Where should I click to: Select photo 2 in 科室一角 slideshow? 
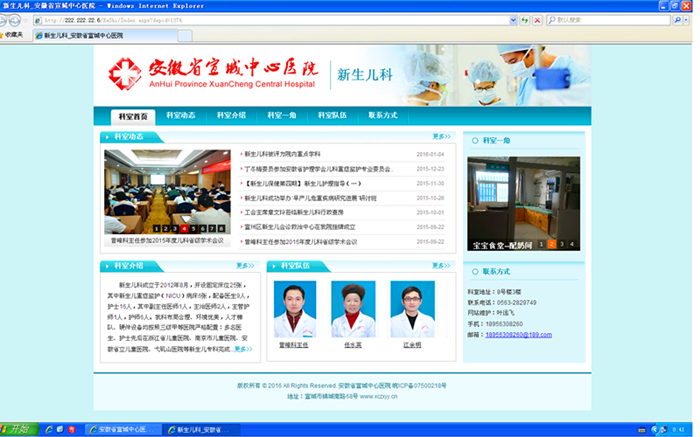[x=552, y=244]
